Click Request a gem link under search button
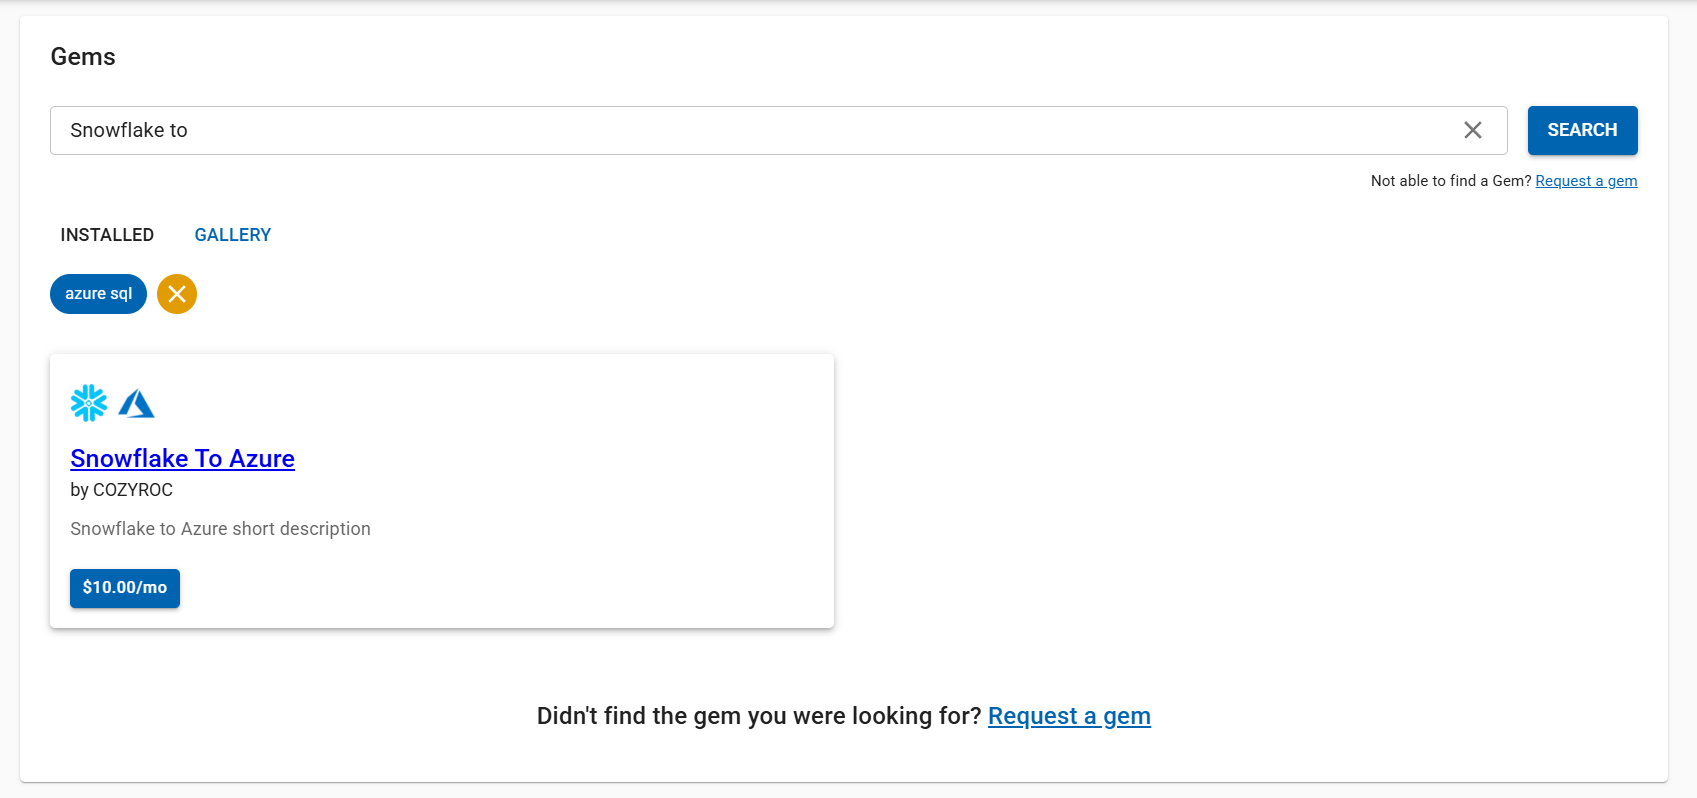 1586,181
